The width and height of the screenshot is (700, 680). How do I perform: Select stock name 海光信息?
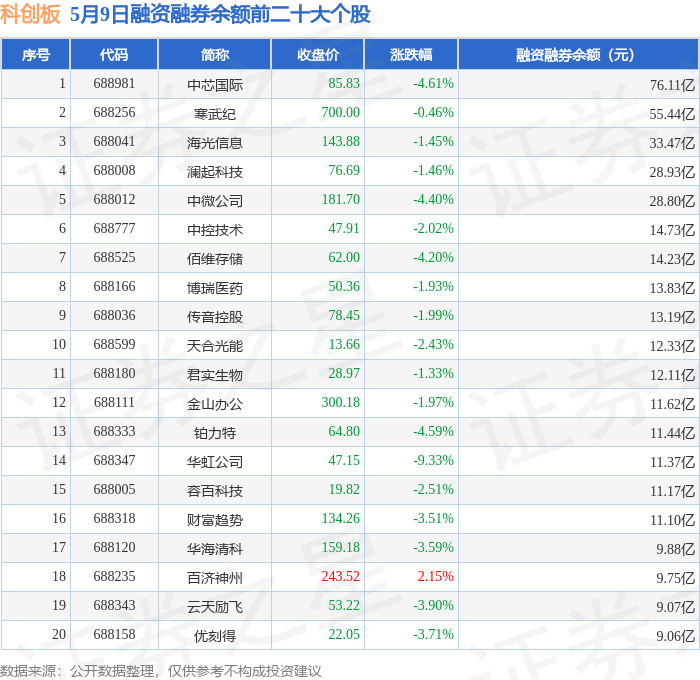coord(215,143)
